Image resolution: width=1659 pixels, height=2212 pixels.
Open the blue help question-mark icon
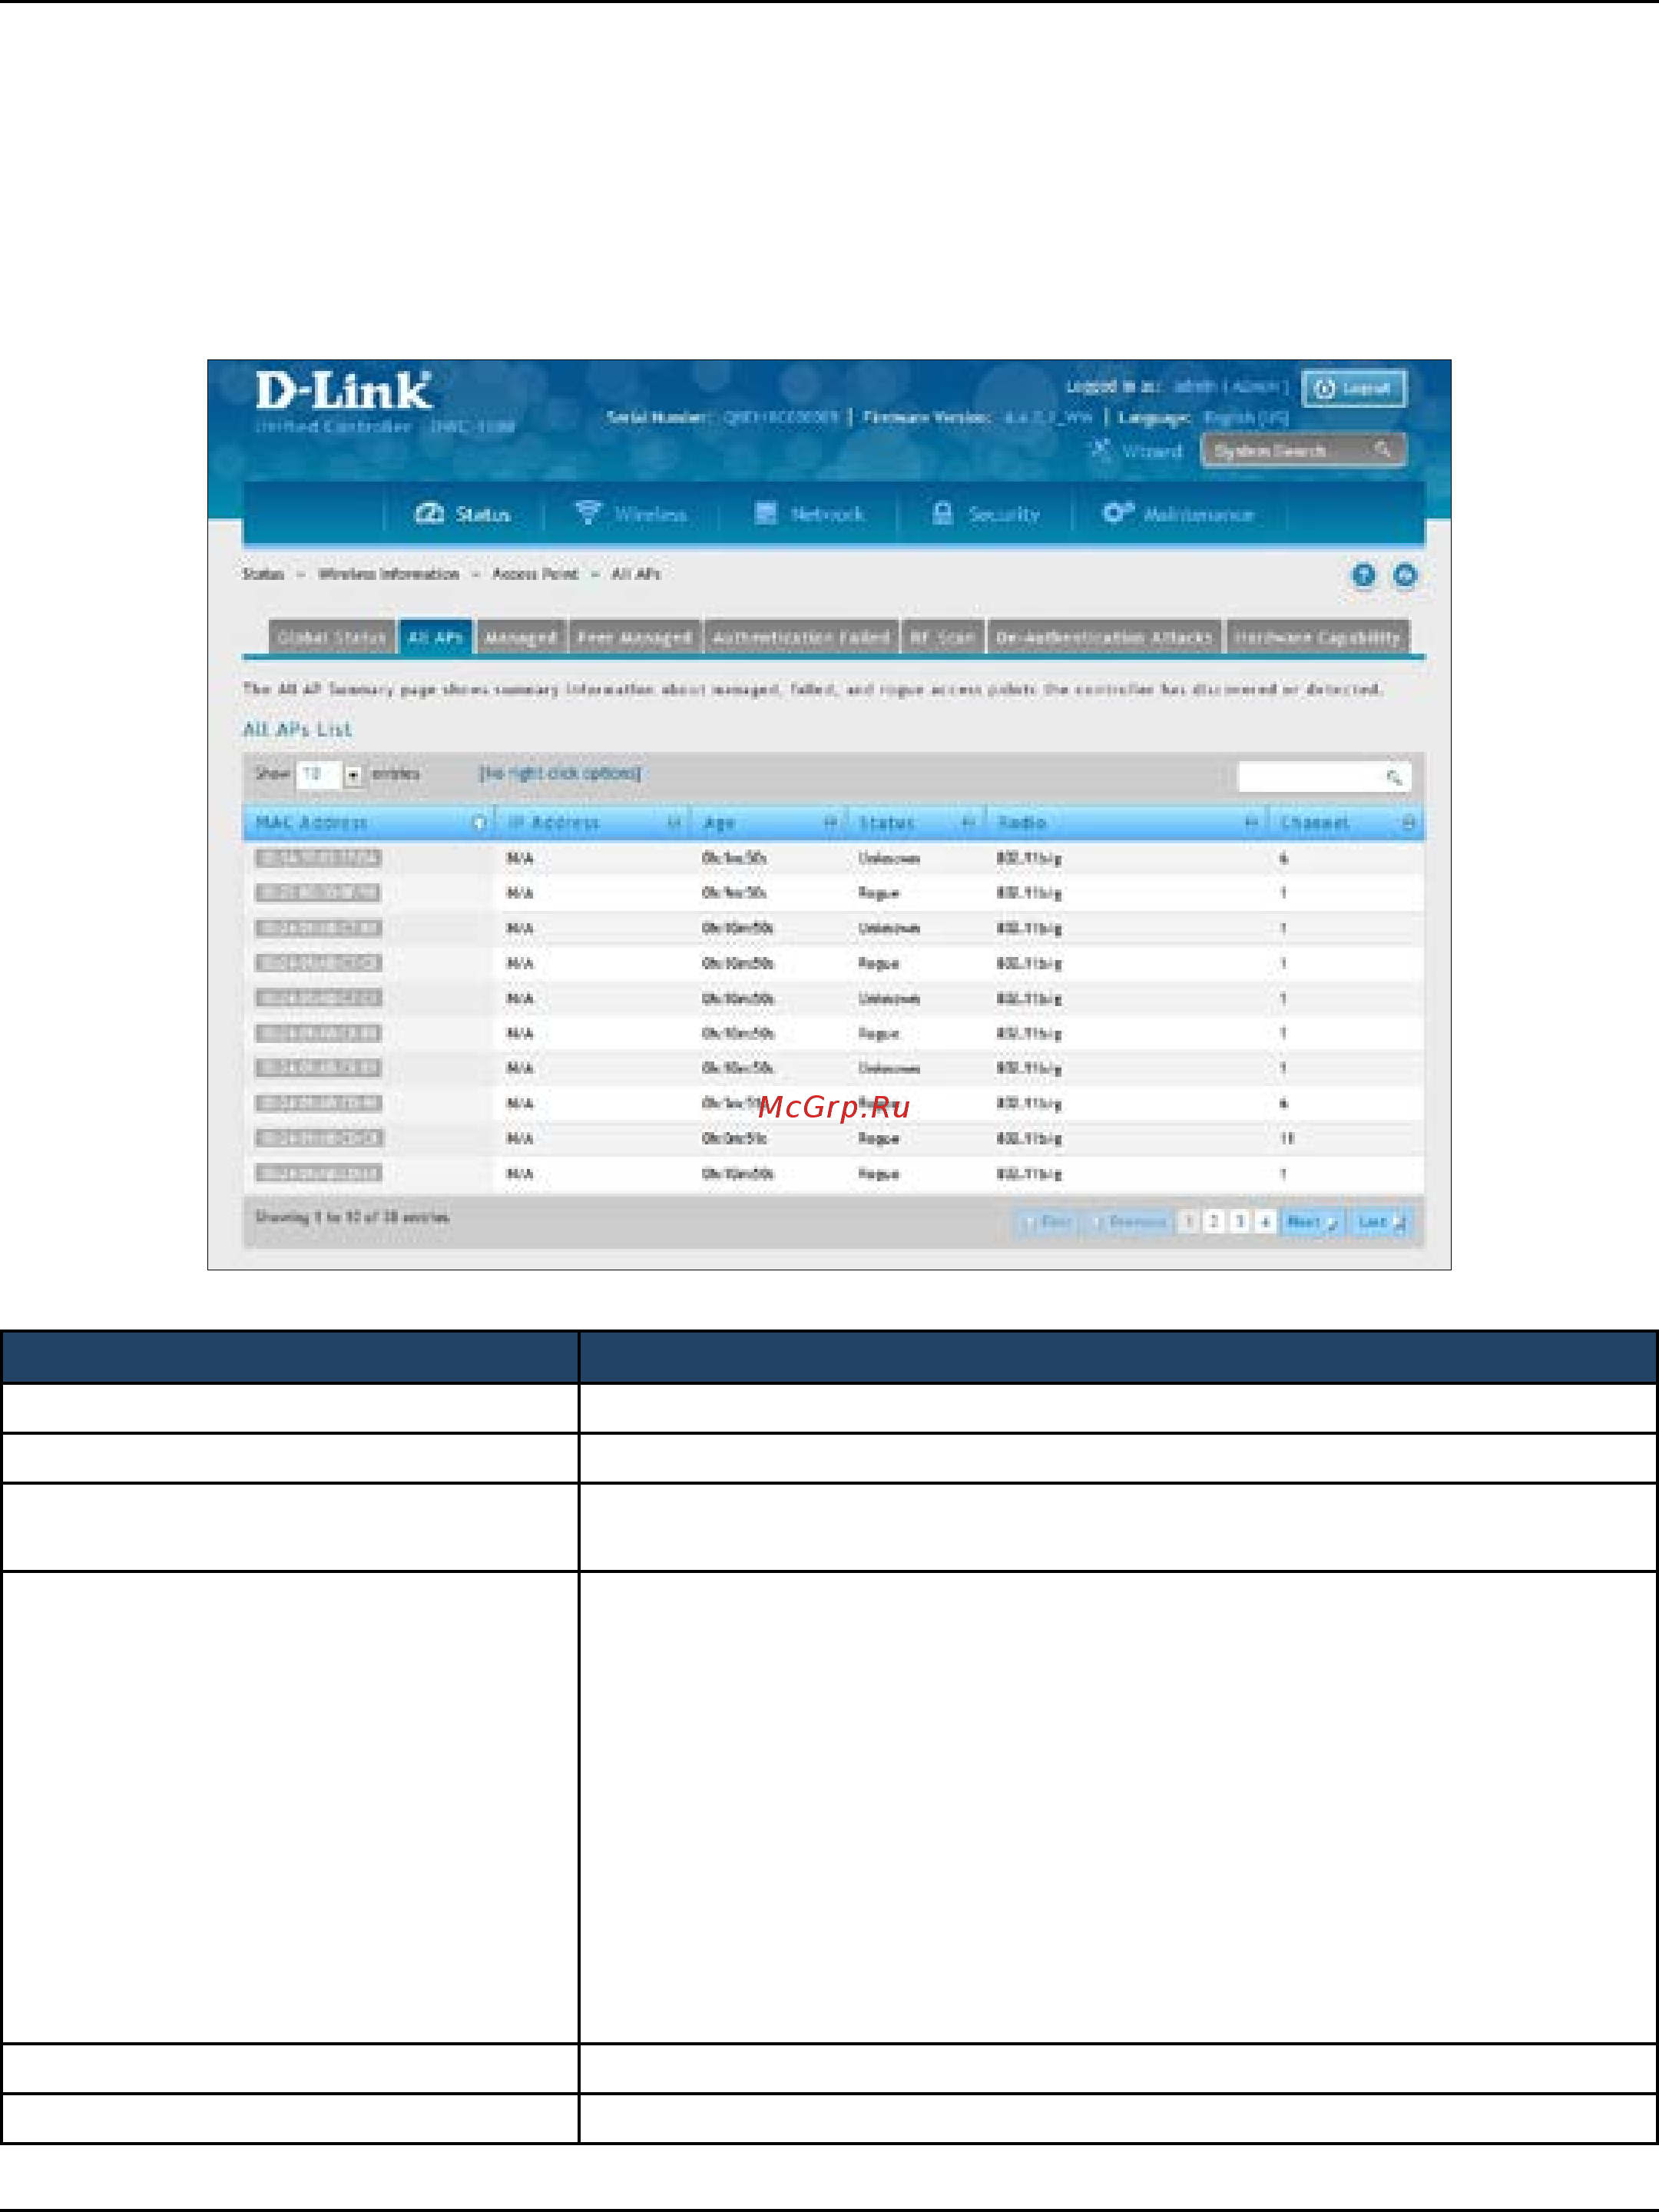(1363, 575)
